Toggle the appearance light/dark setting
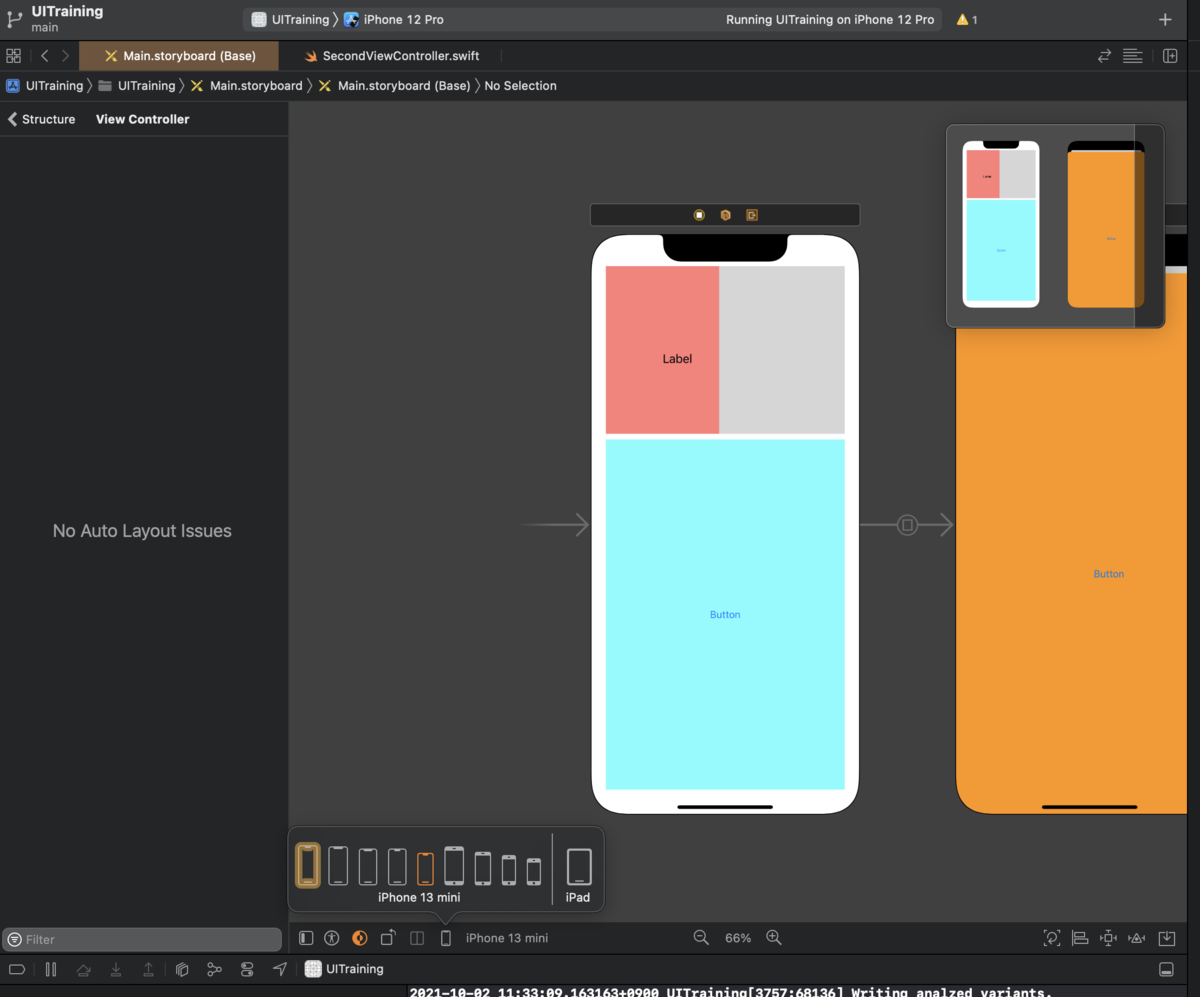 tap(360, 938)
